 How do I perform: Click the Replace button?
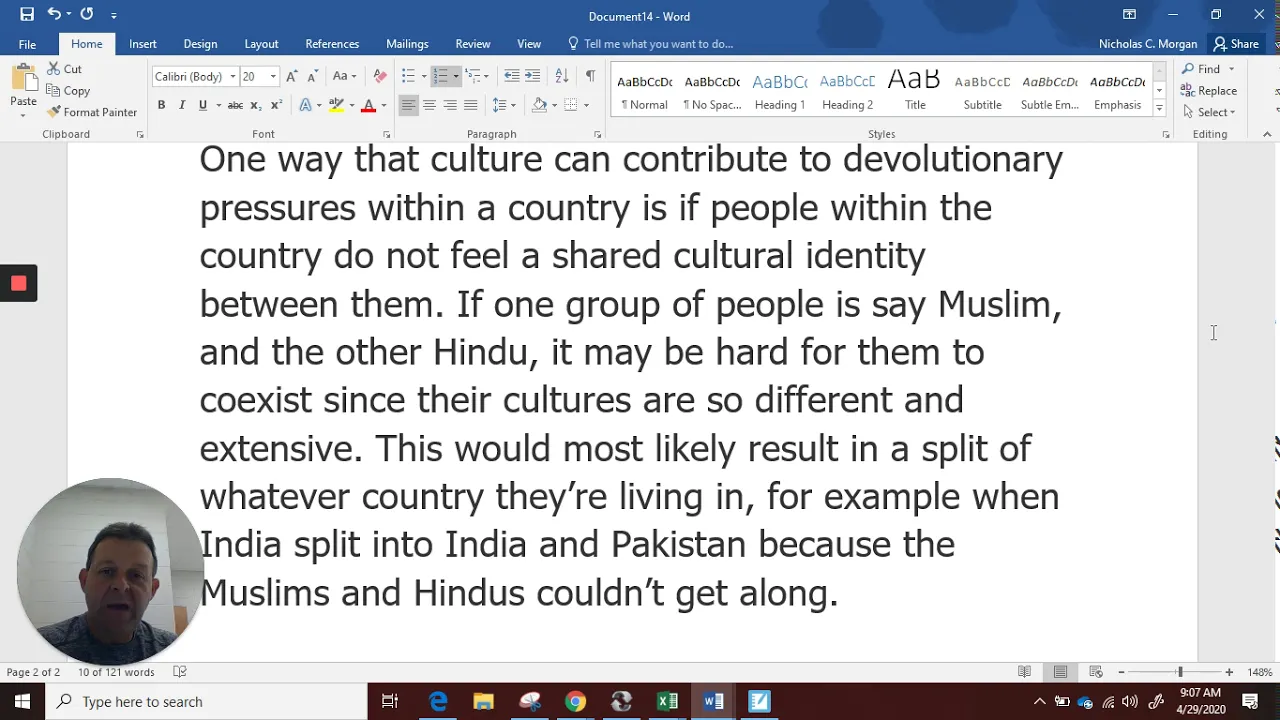[1209, 91]
